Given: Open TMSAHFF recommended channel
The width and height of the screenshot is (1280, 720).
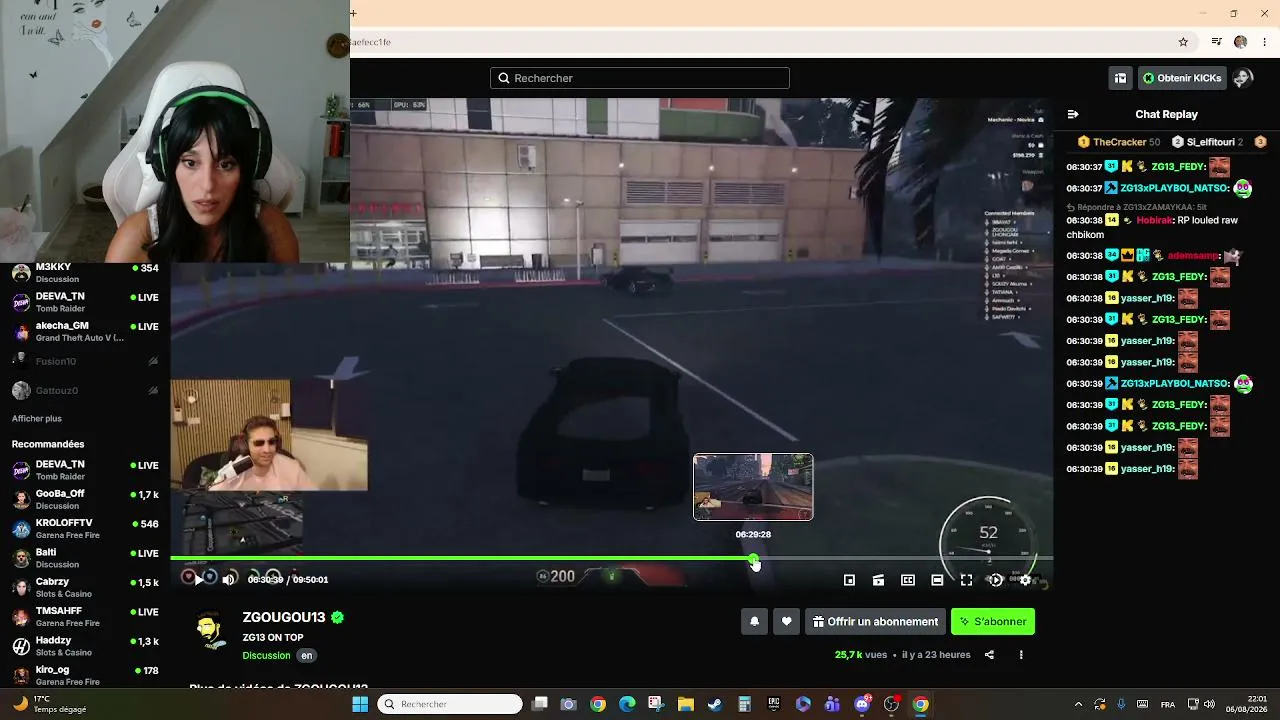Looking at the screenshot, I should click(85, 616).
